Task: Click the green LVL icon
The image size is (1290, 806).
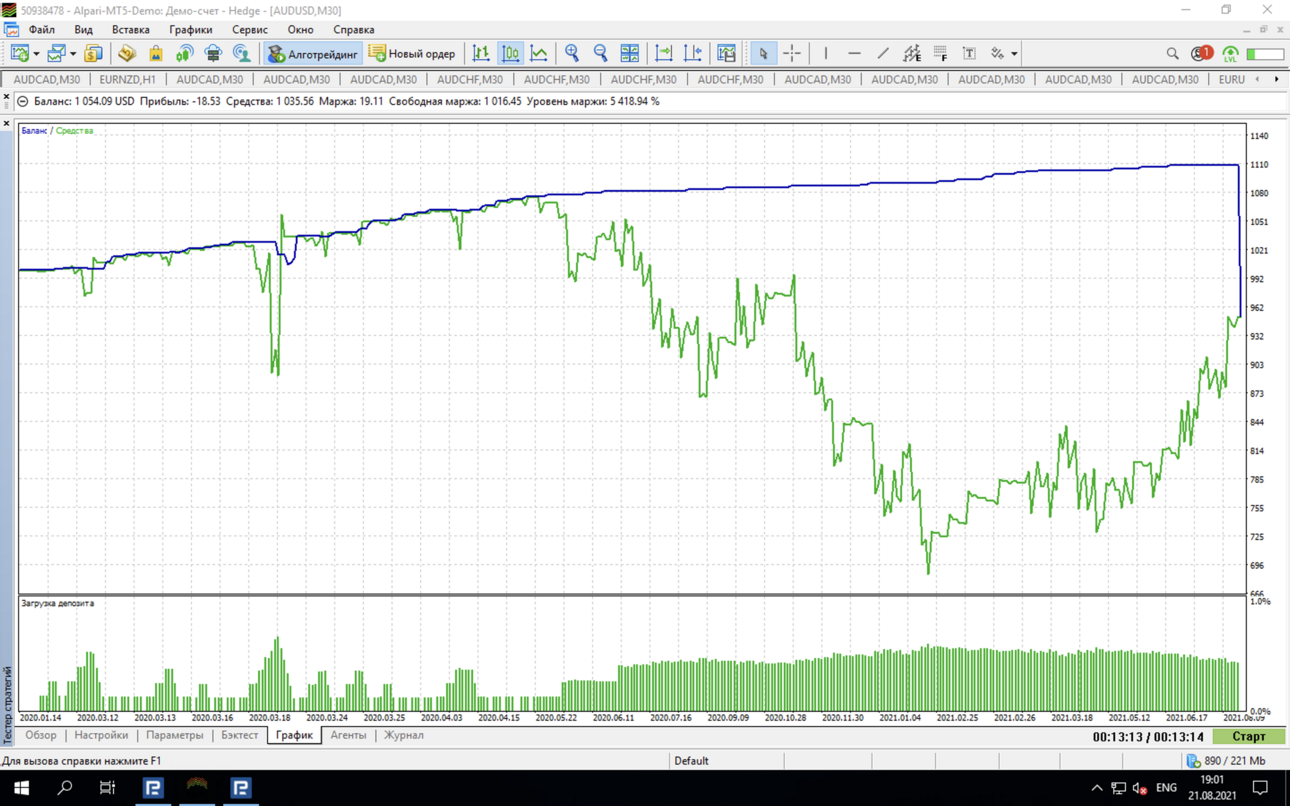Action: point(1231,54)
